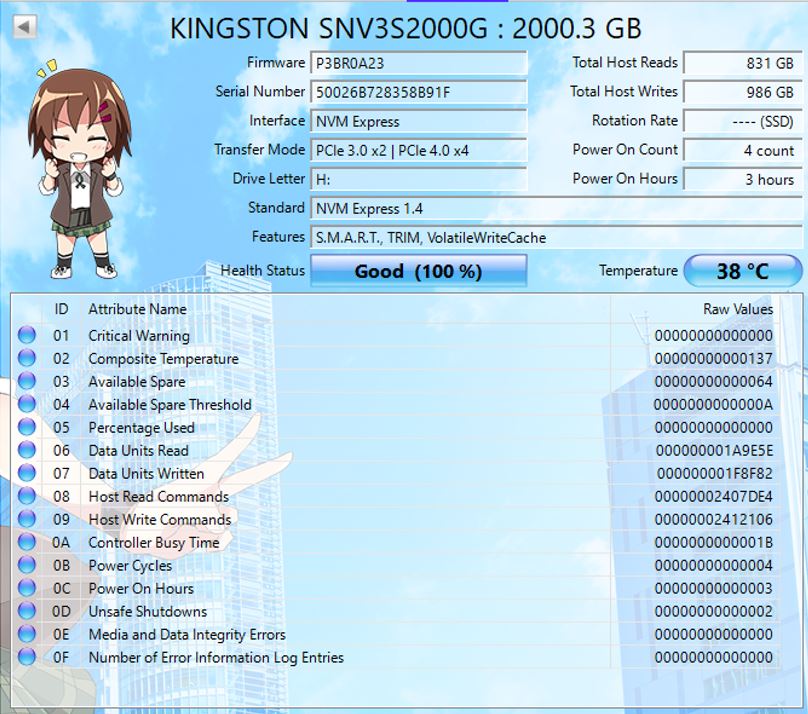Click the Percentage Used status orb

pyautogui.click(x=27, y=428)
